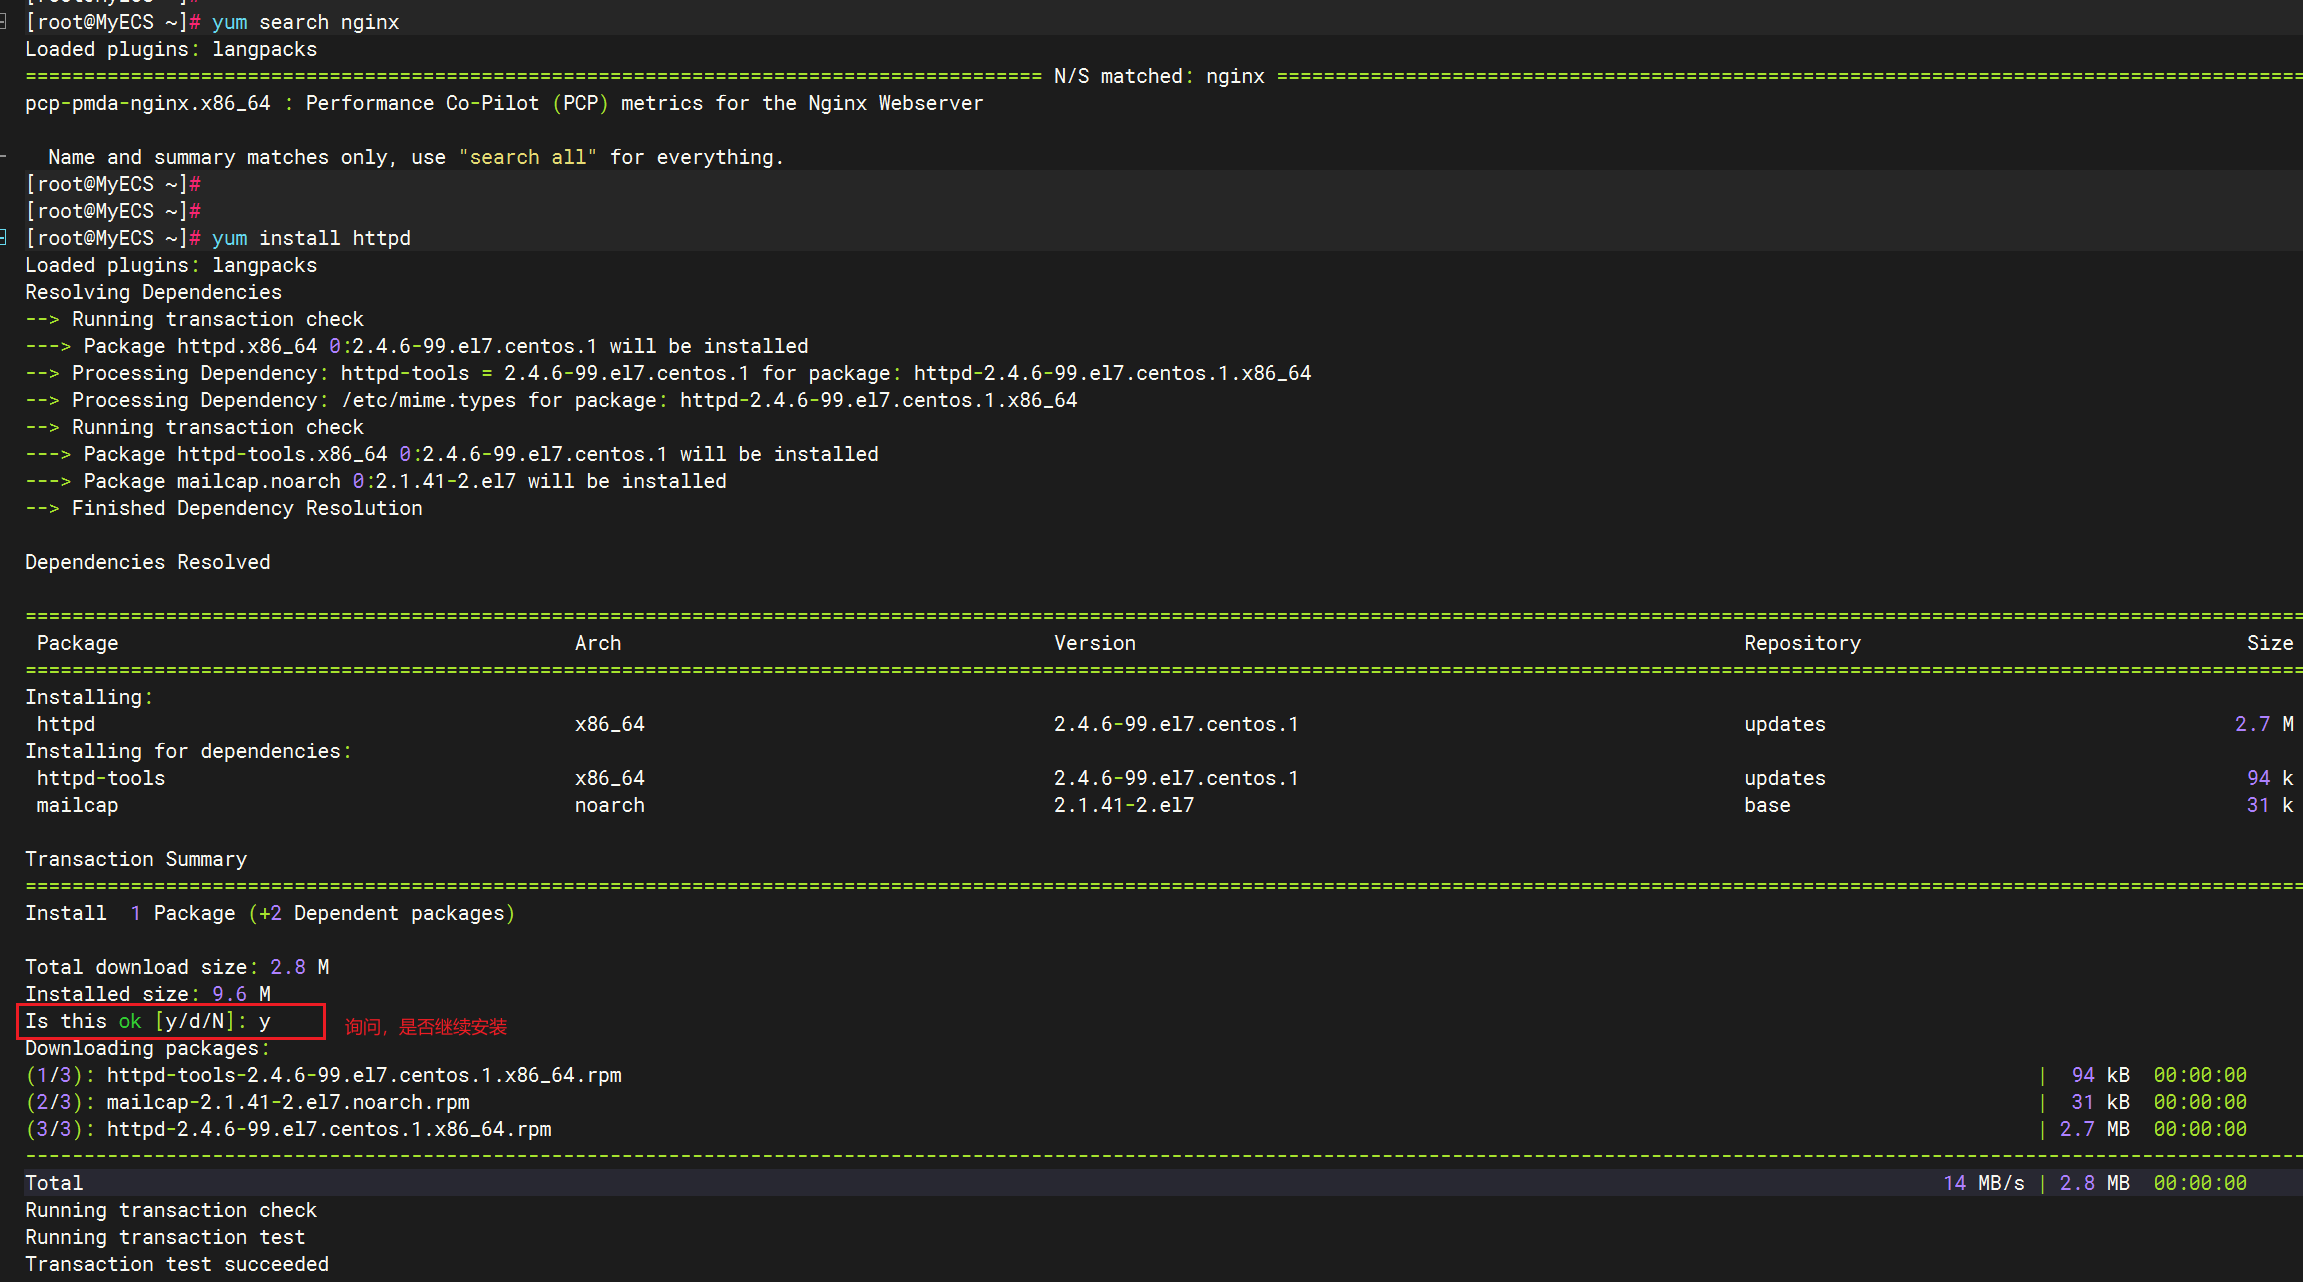Screen dimensions: 2303x1282
Task: Click the fold end marker beside Name and summary
Action: pyautogui.click(x=4, y=157)
